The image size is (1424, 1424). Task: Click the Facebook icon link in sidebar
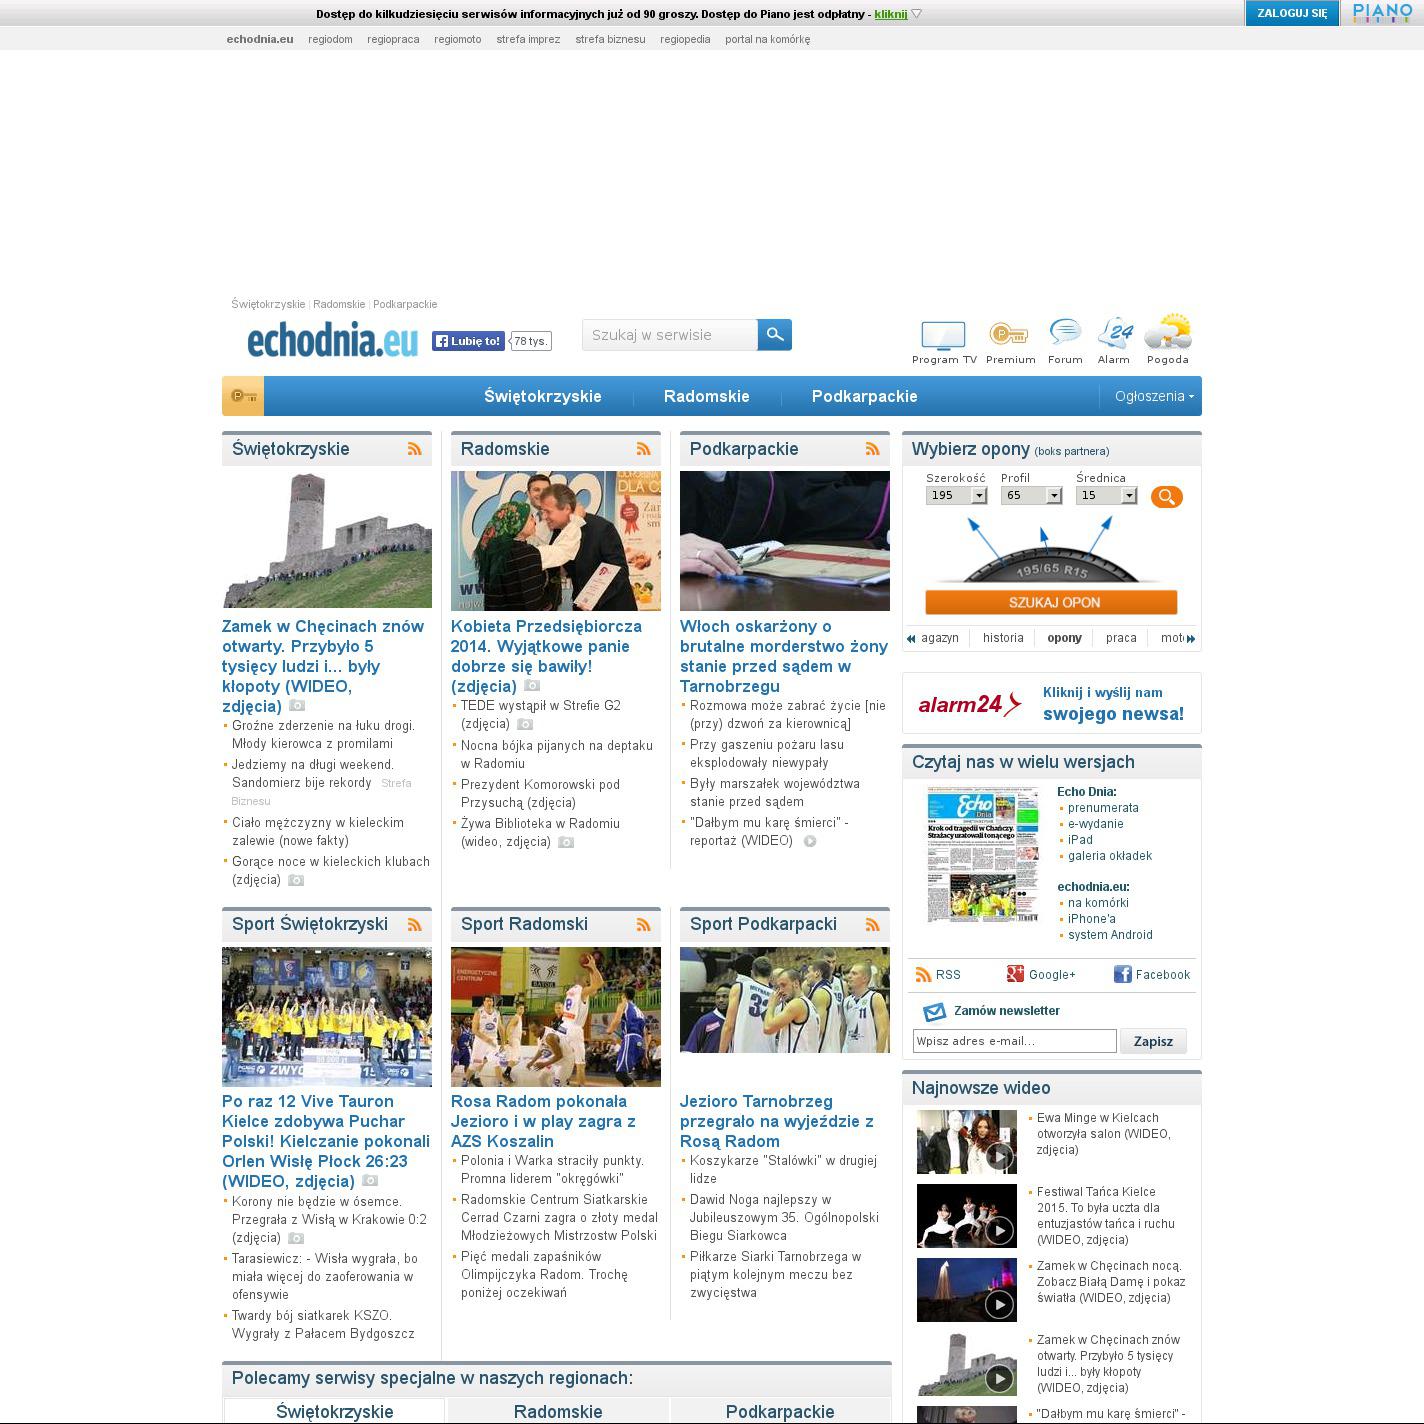(x=1122, y=975)
